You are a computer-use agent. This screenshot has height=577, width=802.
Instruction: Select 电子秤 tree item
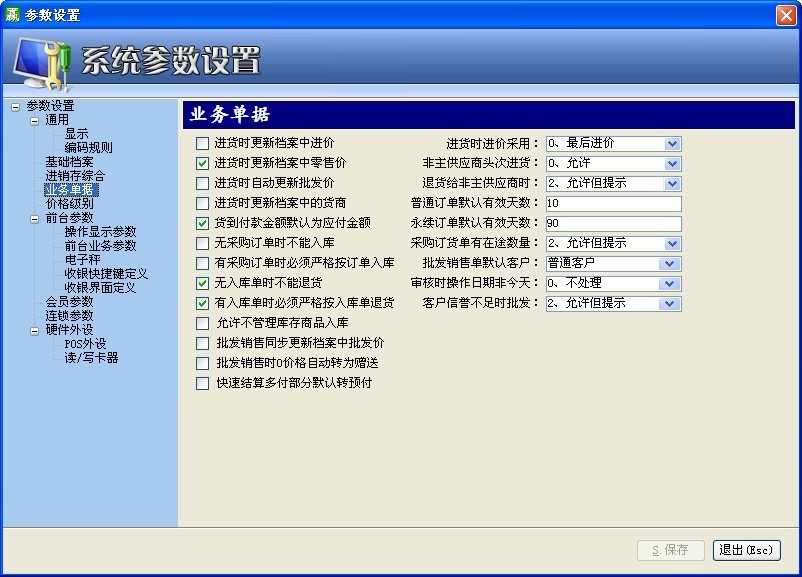(82, 260)
